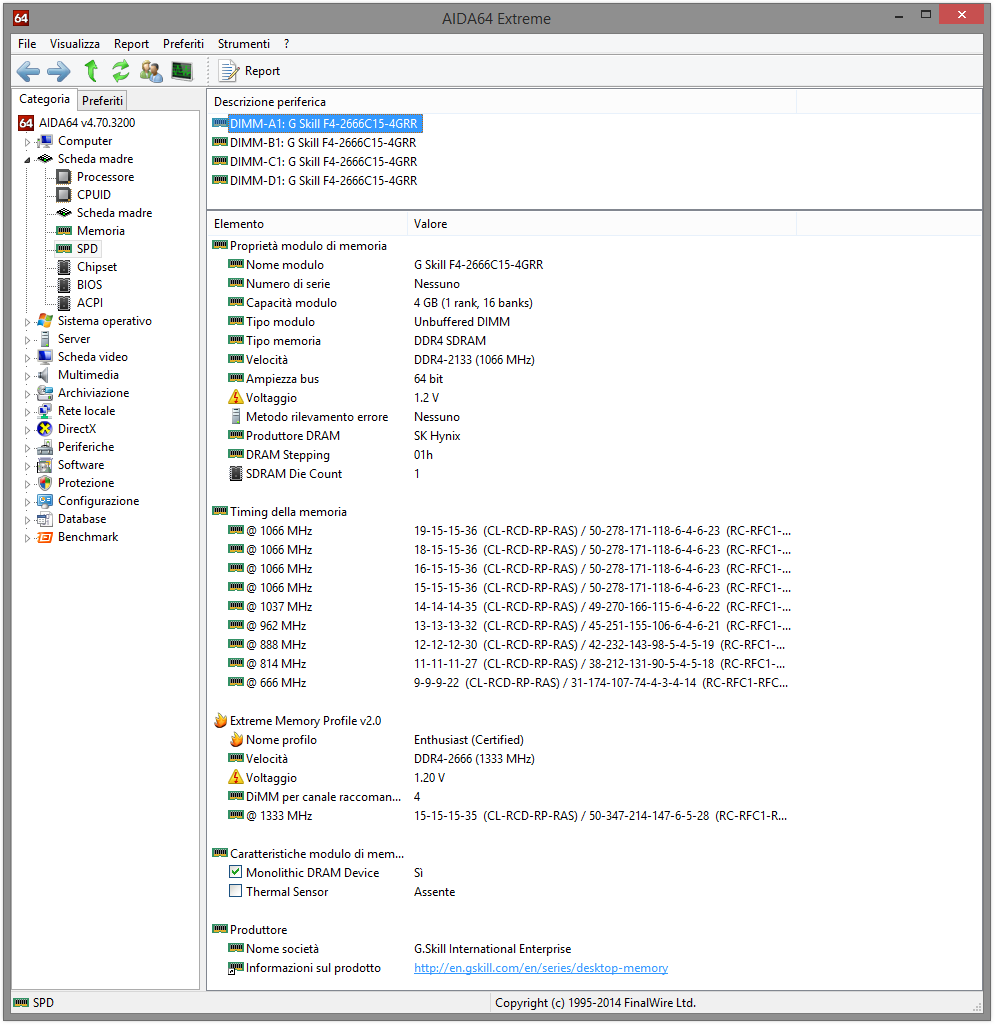The height and width of the screenshot is (1026, 996).
Task: Expand the Sistema operativo node
Action: point(27,322)
